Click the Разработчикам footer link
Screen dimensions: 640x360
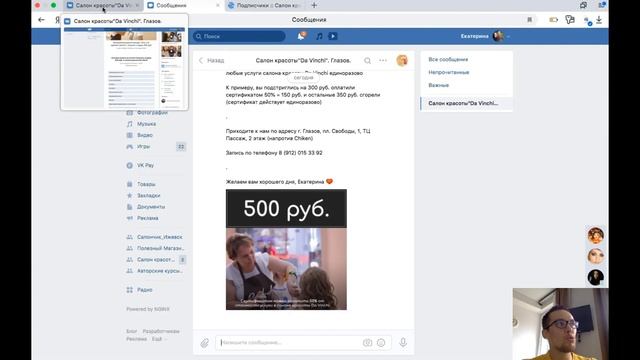(161, 331)
